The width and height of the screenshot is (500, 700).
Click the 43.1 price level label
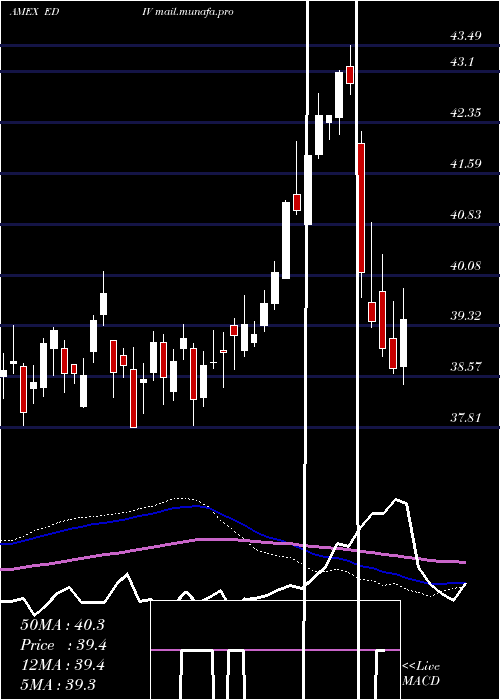pyautogui.click(x=462, y=62)
